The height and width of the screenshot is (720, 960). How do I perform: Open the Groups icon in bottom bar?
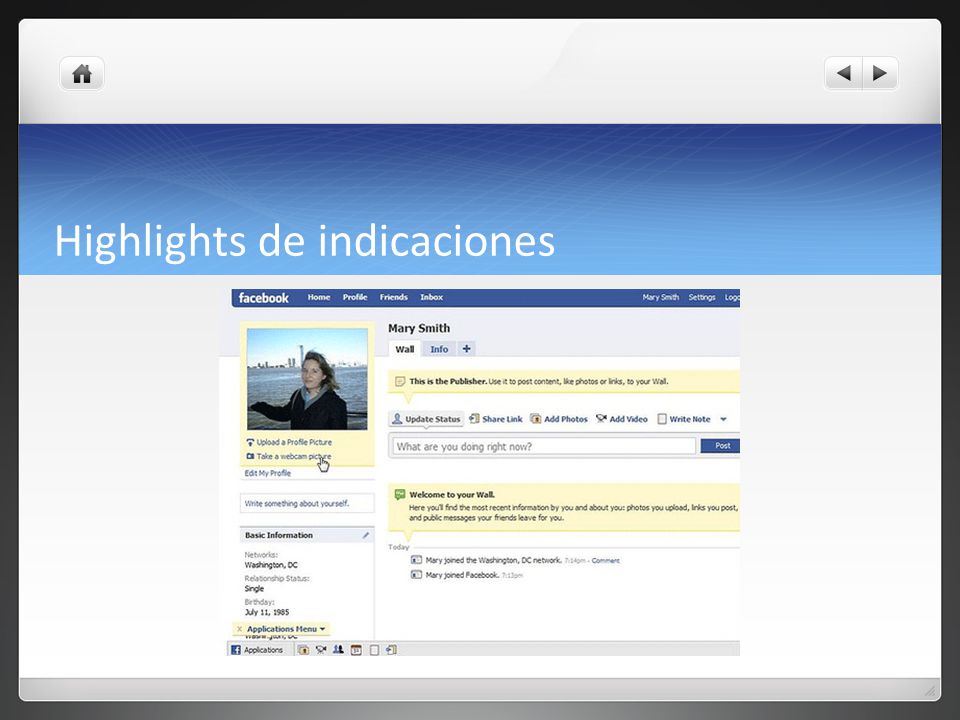(338, 650)
